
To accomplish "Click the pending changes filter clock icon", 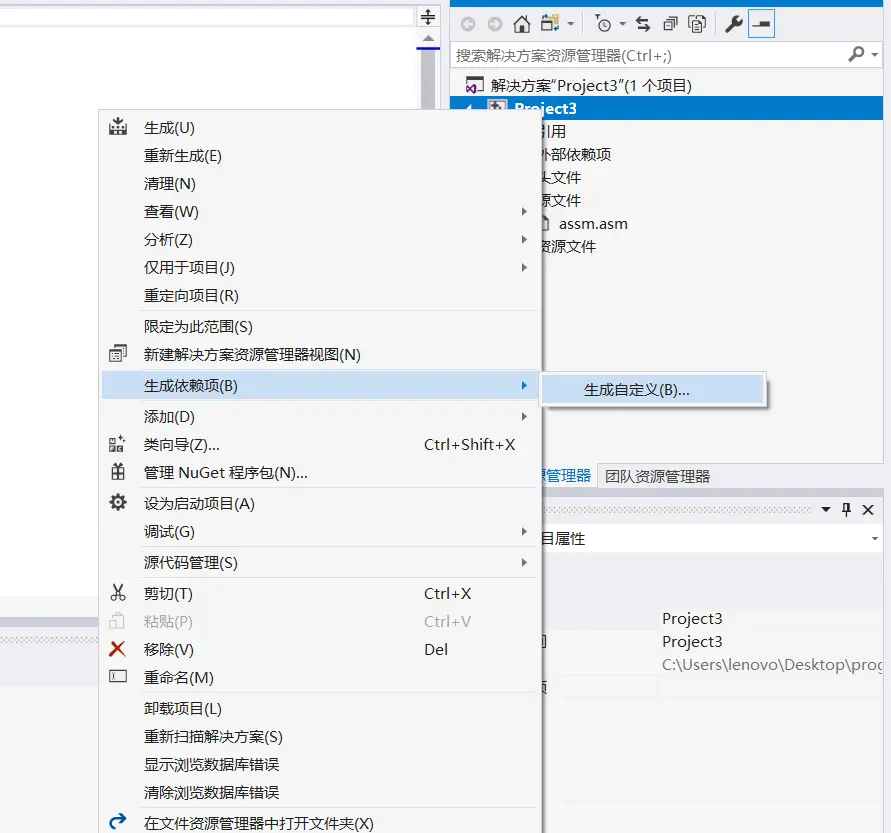I will (x=603, y=24).
